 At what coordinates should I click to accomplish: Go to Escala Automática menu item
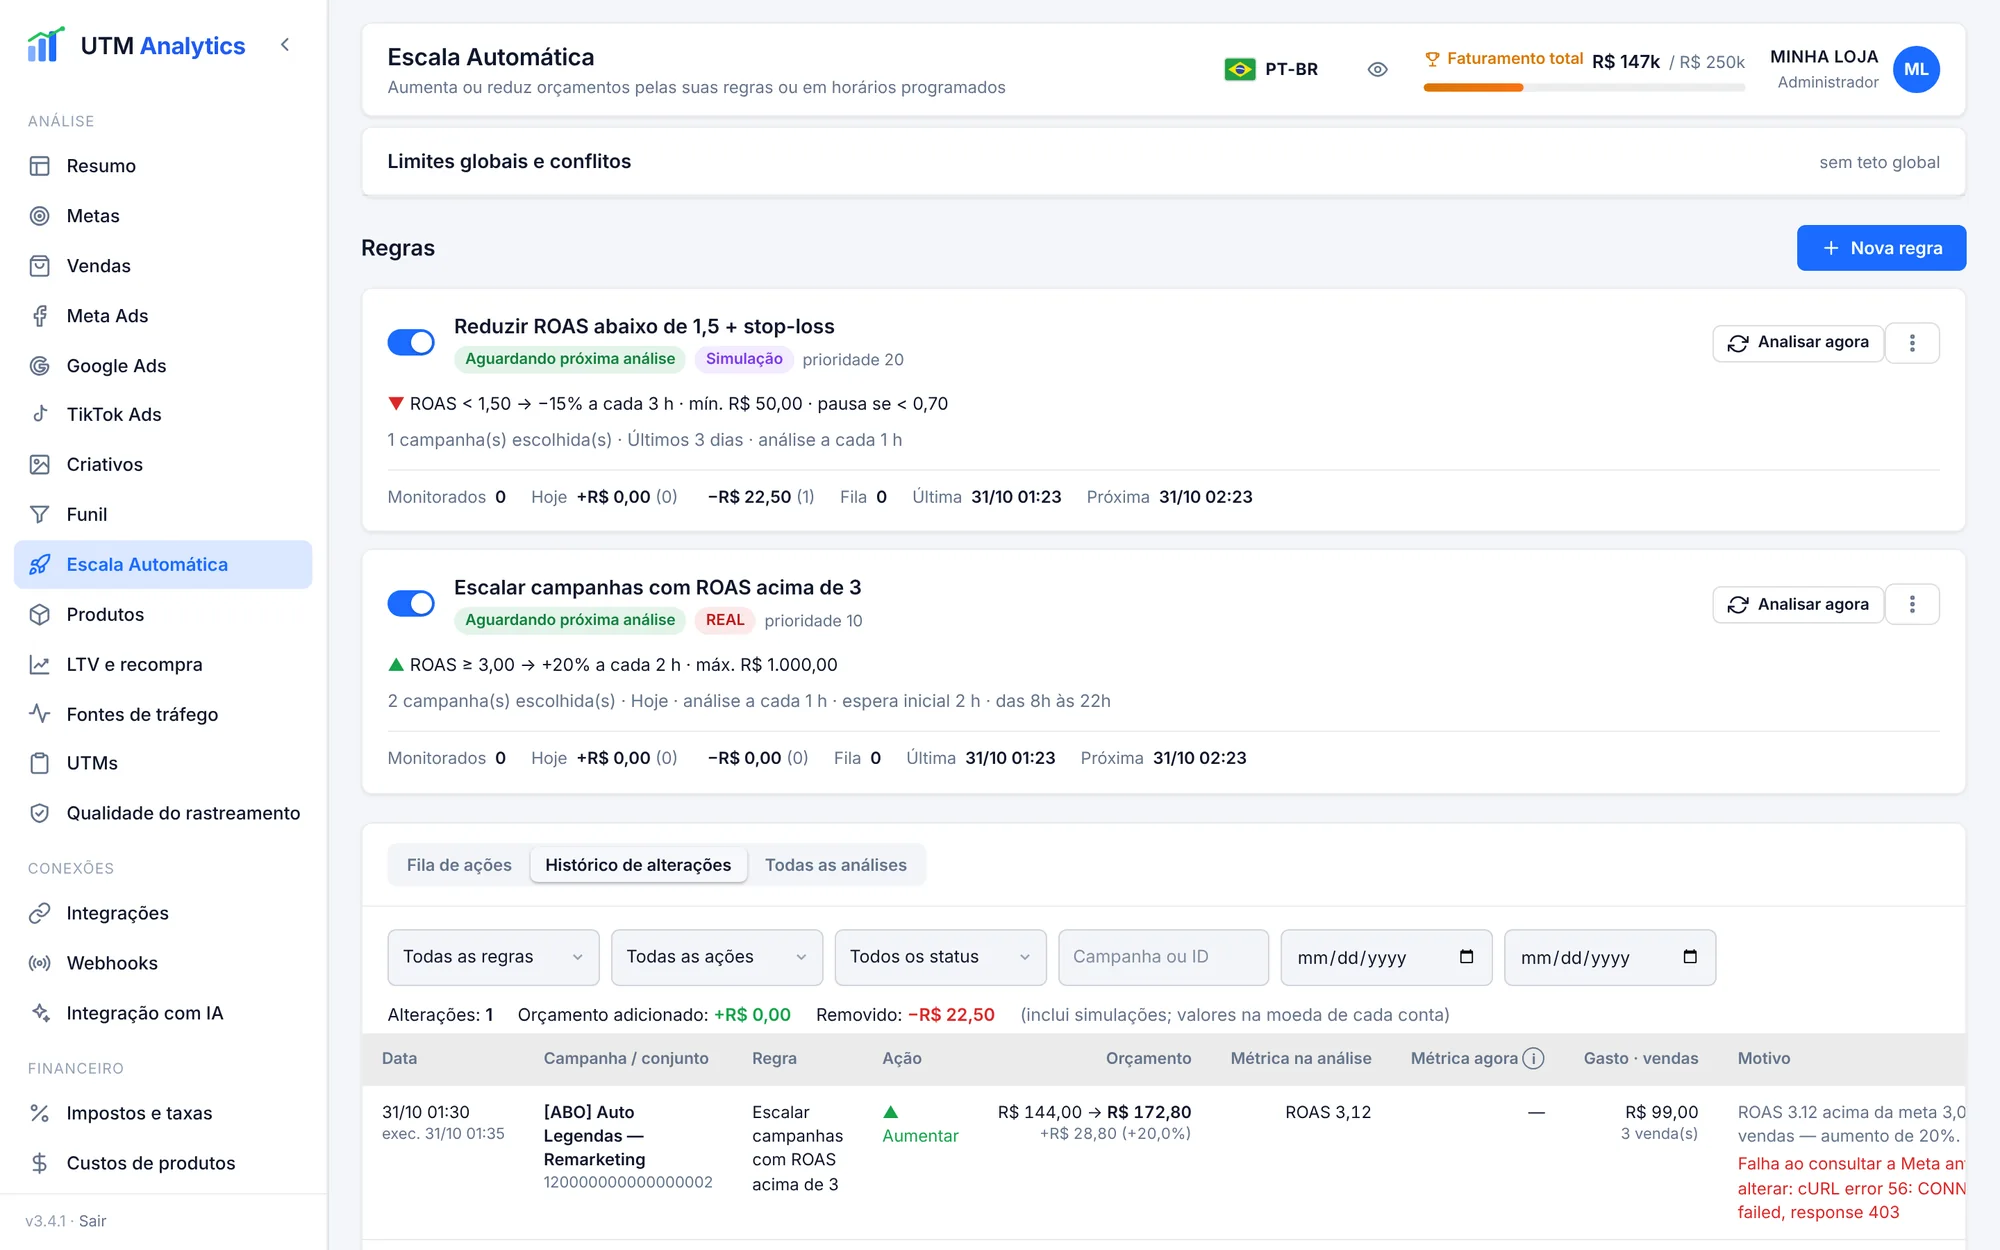pos(163,564)
